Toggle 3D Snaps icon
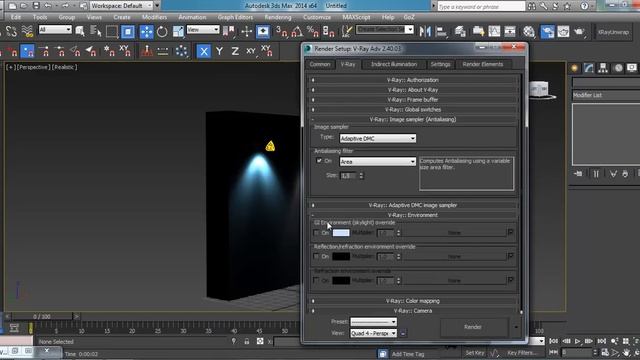This screenshot has width=640, height=360. pos(281,31)
